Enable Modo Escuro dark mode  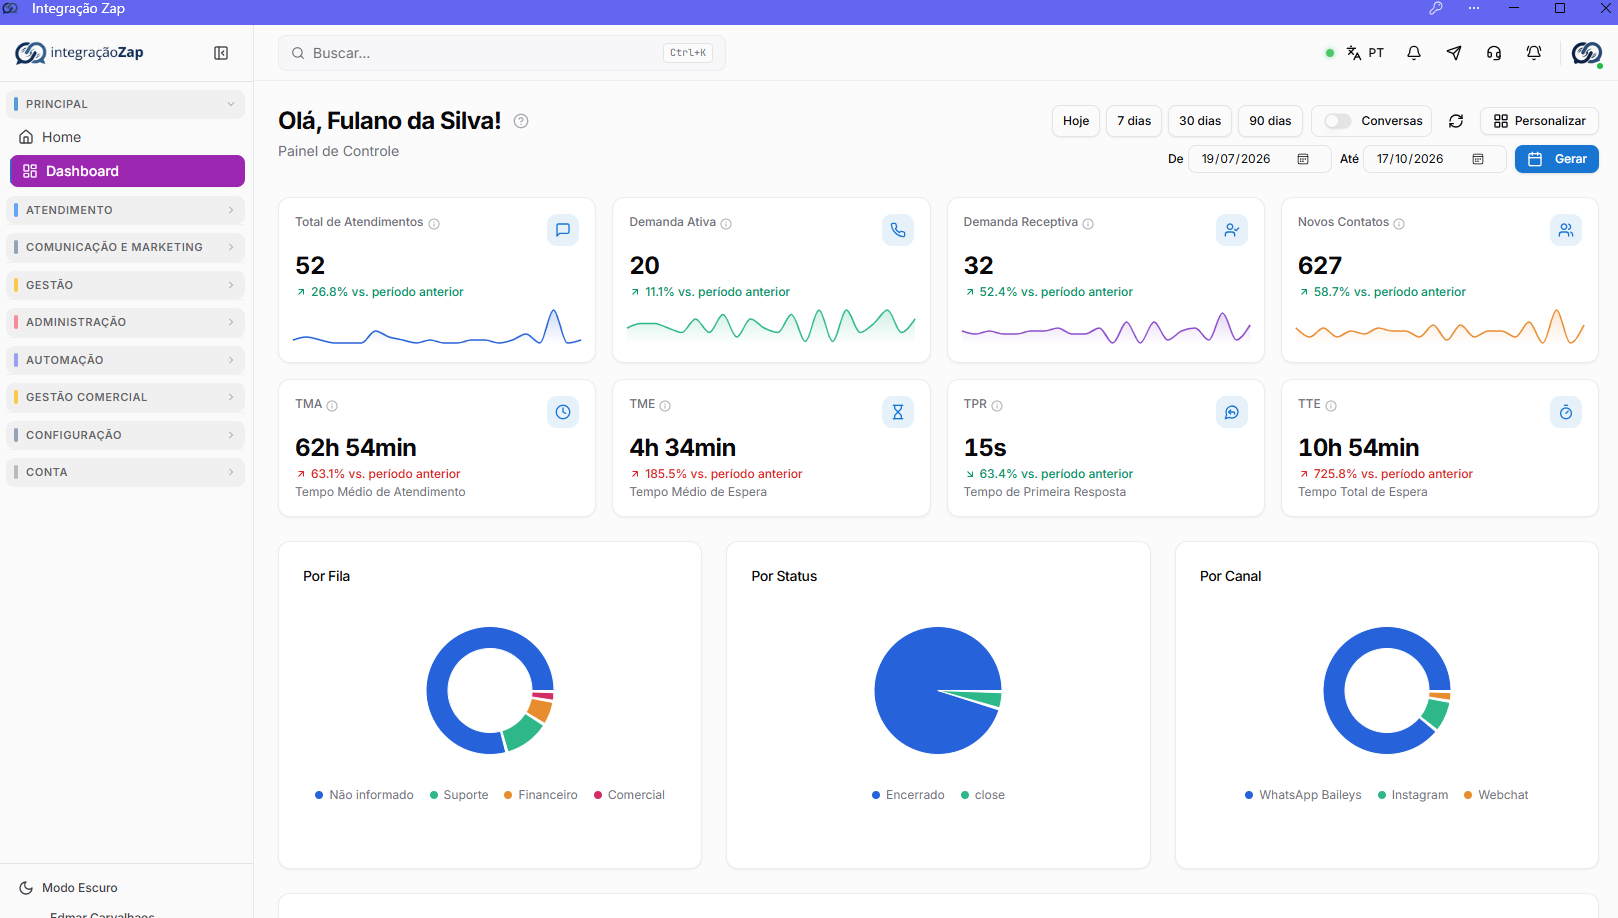[68, 888]
